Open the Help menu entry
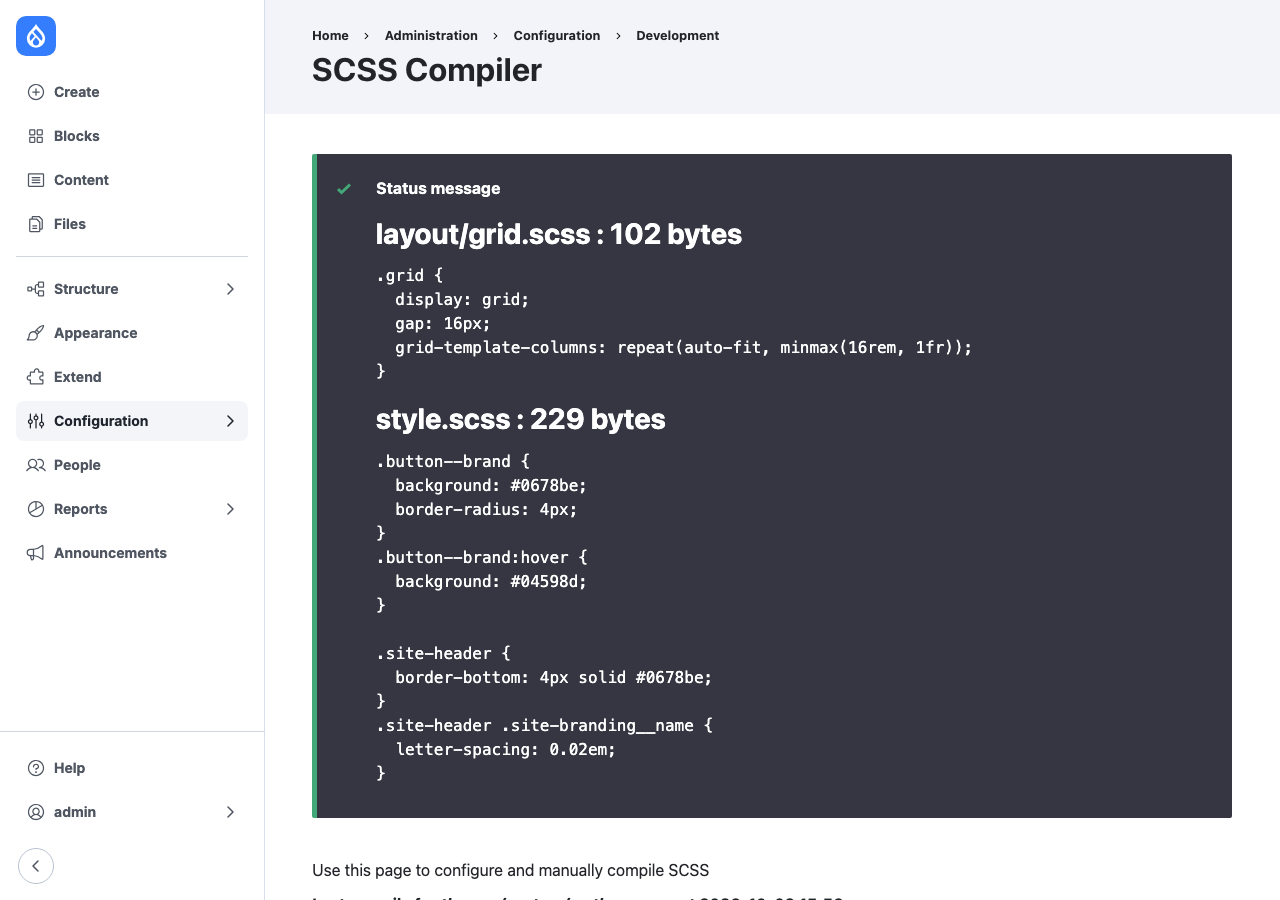 click(132, 768)
